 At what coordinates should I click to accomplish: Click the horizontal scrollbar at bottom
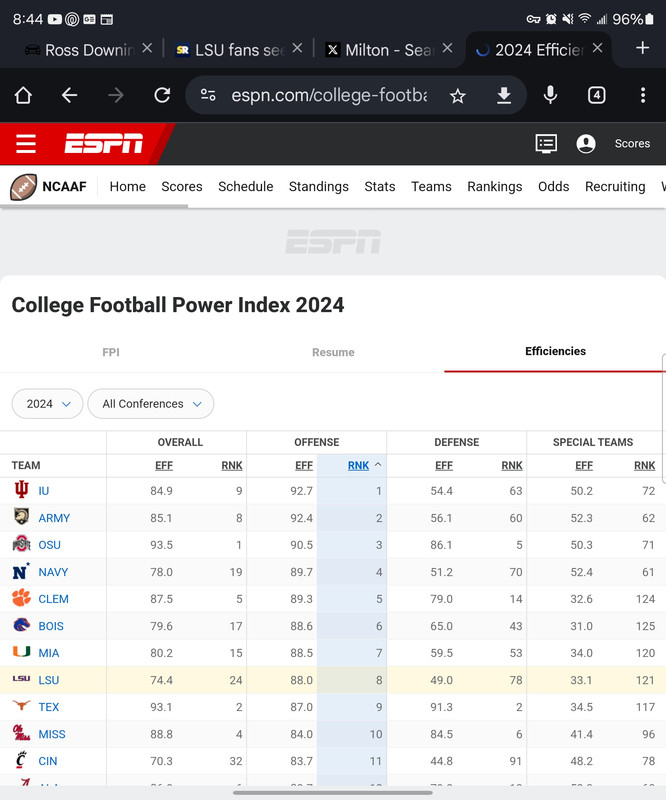(x=333, y=793)
